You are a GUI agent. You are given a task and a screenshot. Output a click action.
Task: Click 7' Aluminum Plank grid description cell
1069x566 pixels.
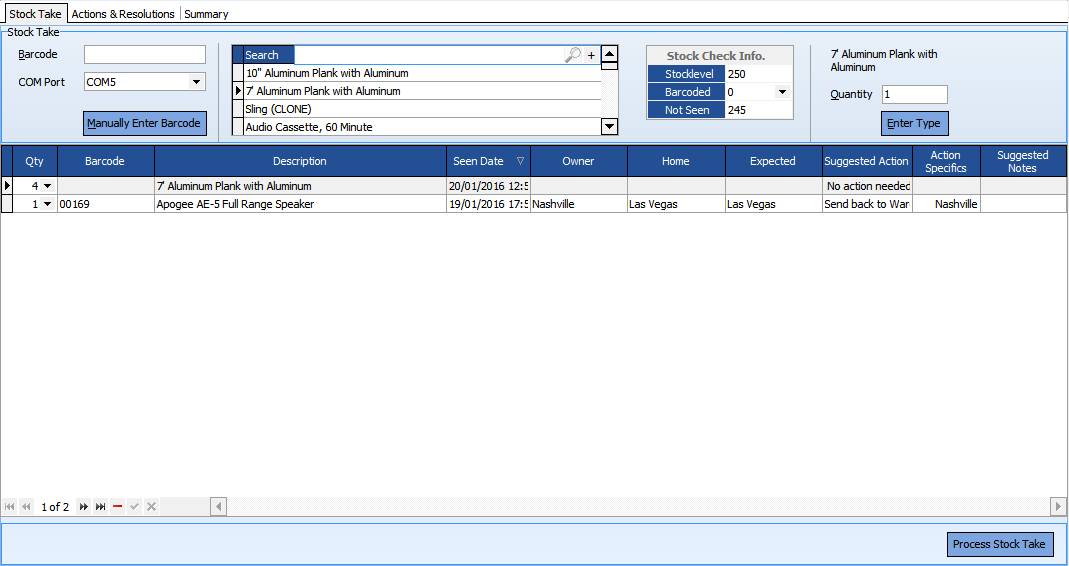point(301,186)
